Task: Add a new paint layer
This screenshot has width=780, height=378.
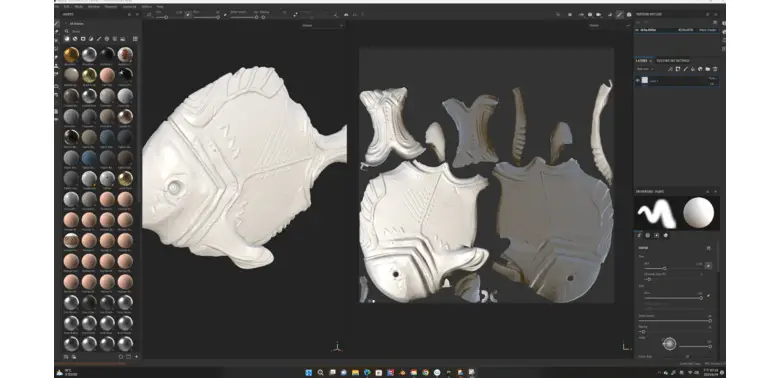Action: (x=685, y=69)
